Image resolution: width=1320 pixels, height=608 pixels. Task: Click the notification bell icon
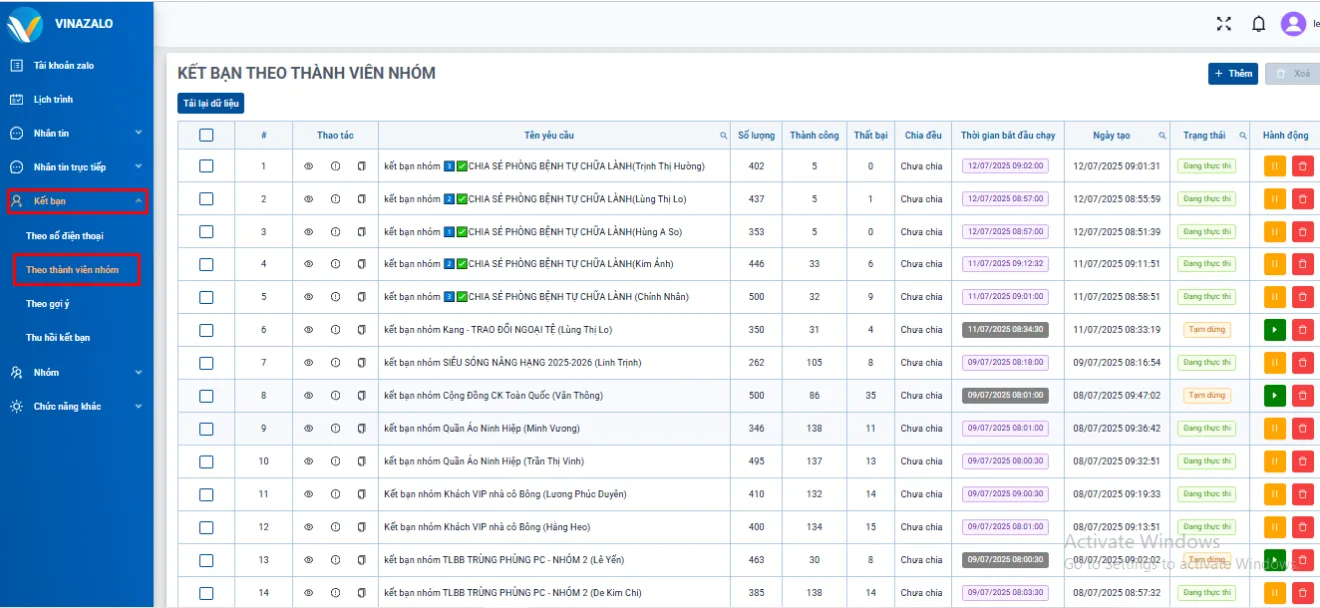1259,24
